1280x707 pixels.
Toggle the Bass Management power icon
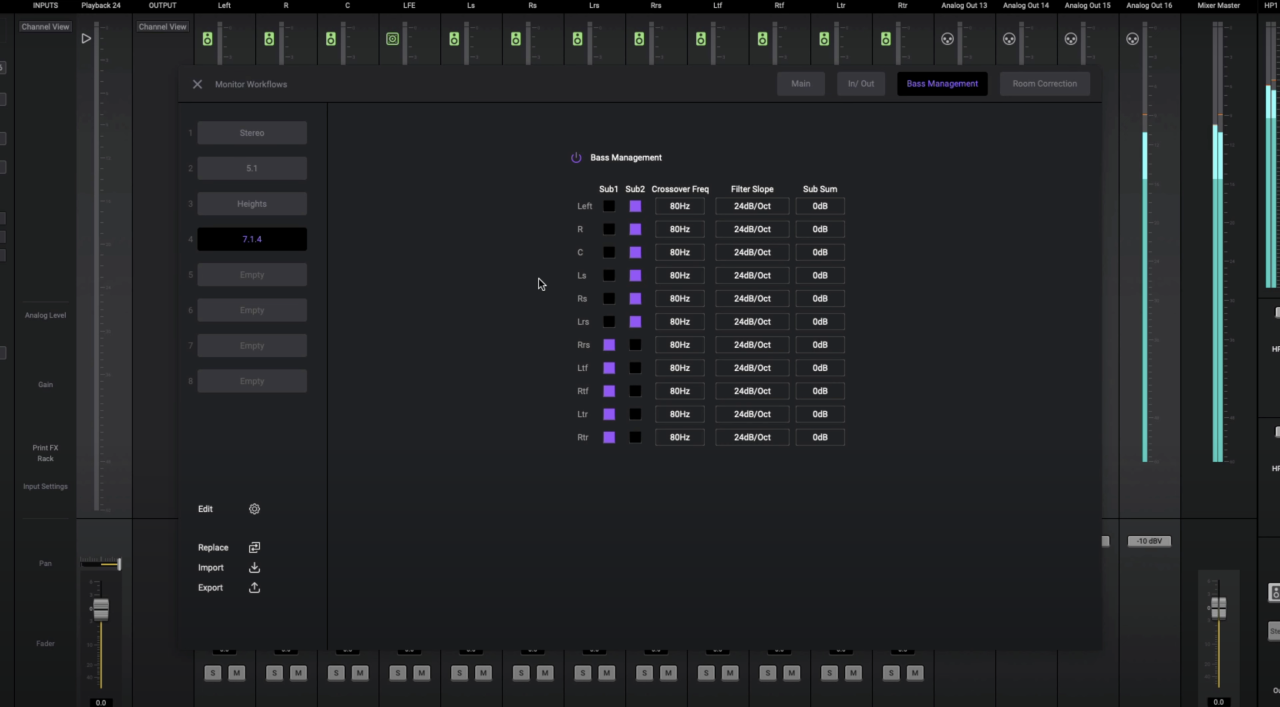tap(576, 158)
